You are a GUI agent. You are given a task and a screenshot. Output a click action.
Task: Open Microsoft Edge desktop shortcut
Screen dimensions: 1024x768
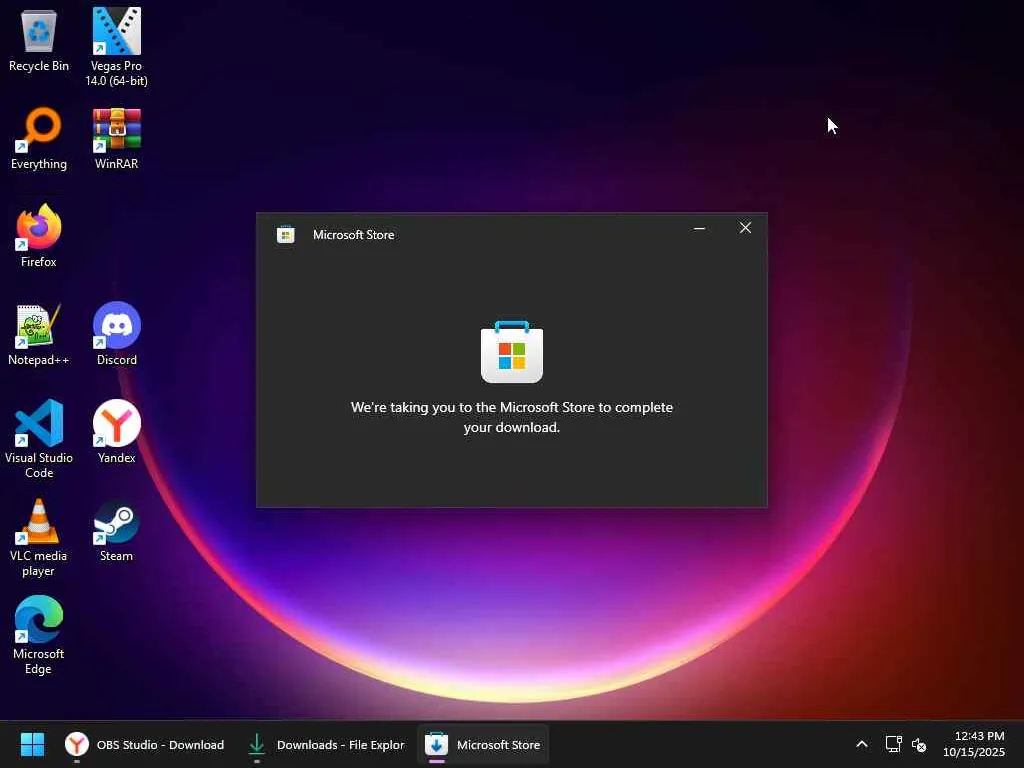coord(39,636)
